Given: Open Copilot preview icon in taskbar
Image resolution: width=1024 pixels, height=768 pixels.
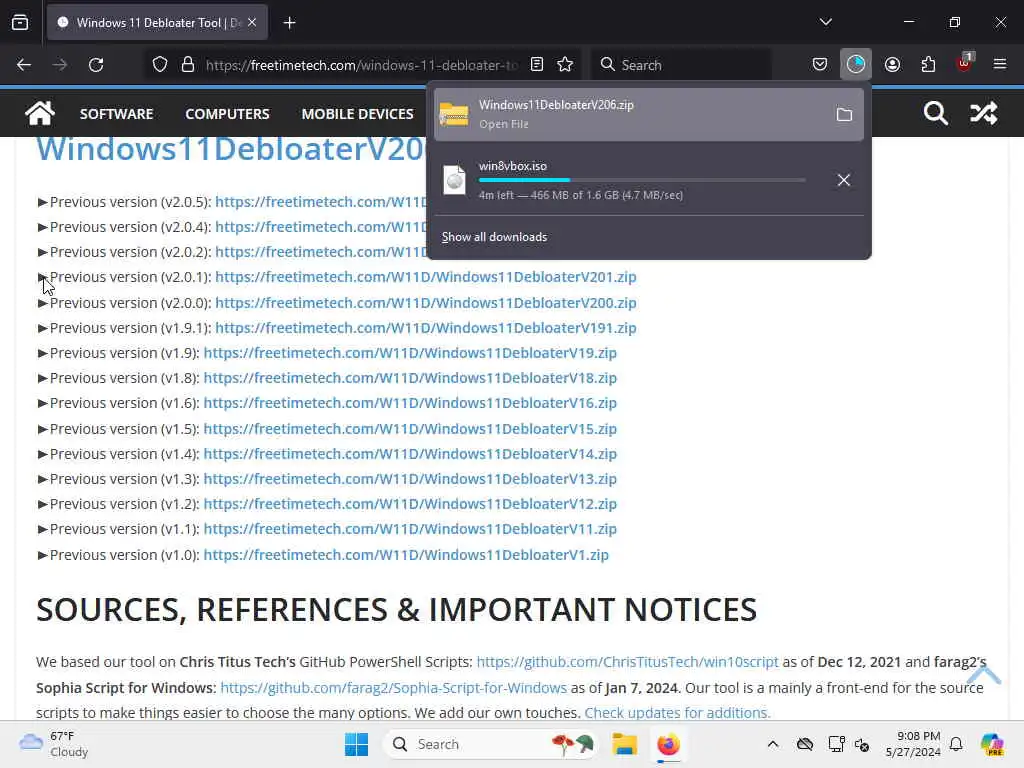Looking at the screenshot, I should [992, 744].
